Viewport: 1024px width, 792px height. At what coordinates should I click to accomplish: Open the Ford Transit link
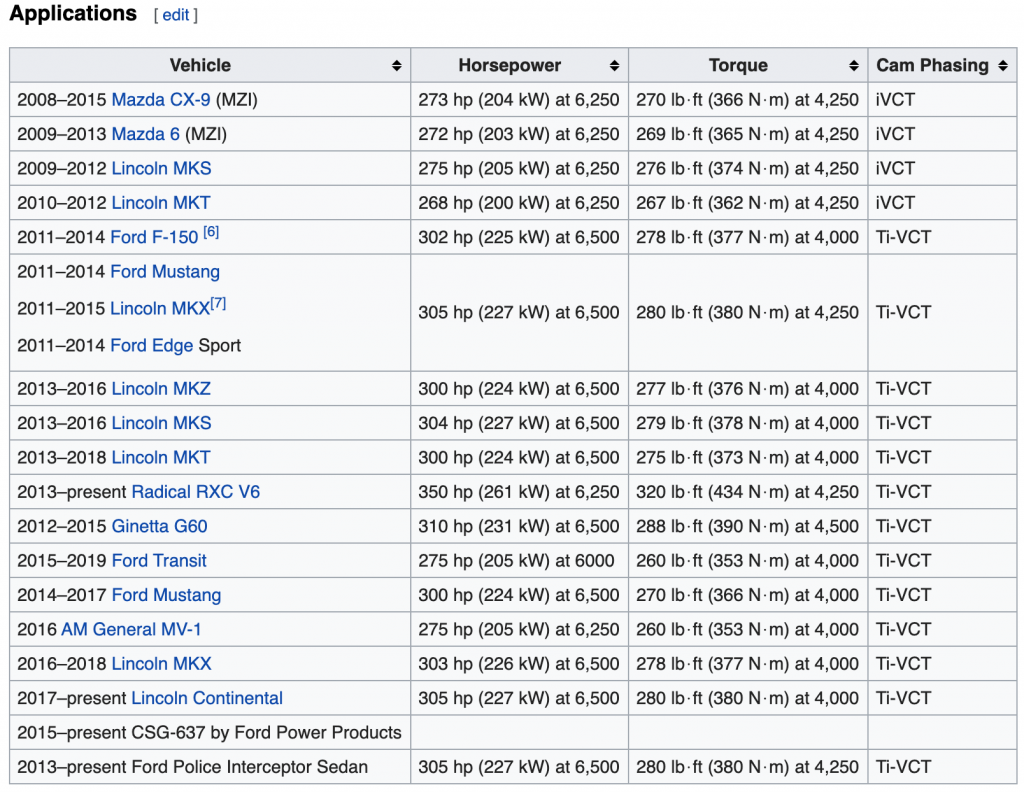click(159, 561)
